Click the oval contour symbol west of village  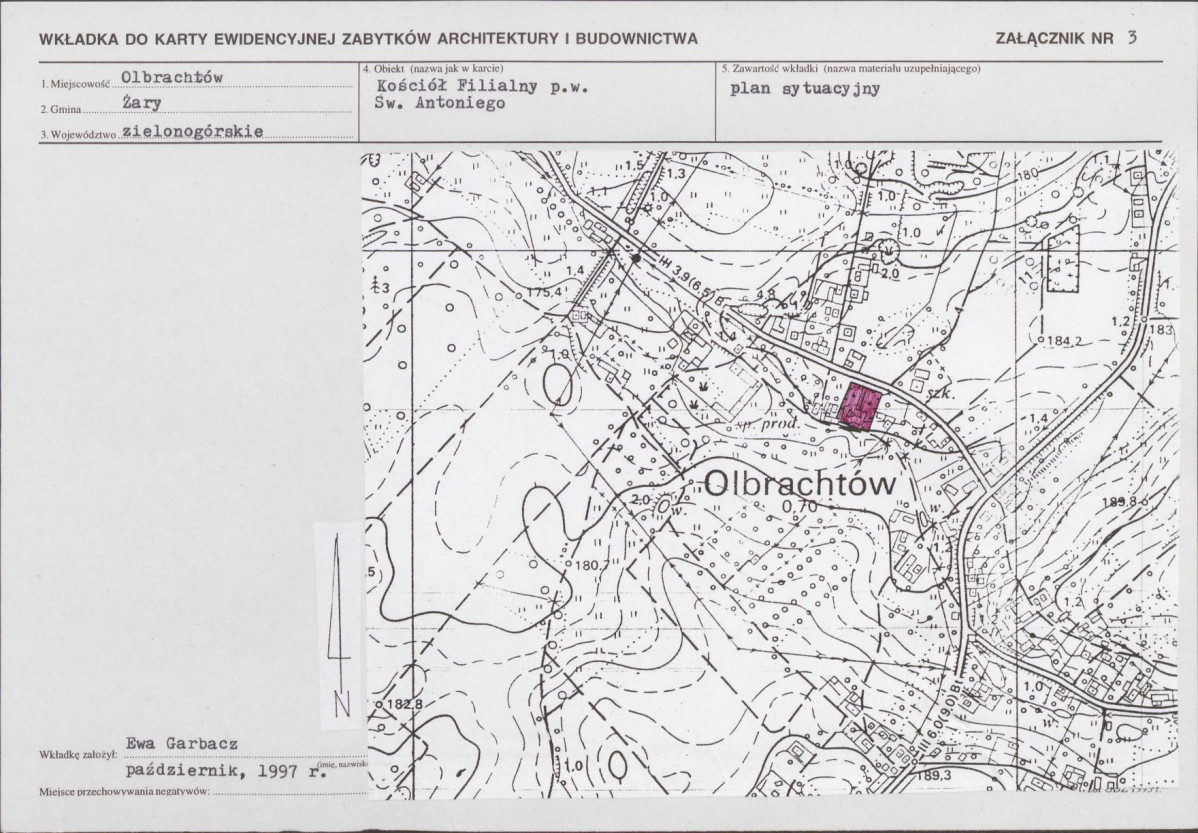(558, 384)
